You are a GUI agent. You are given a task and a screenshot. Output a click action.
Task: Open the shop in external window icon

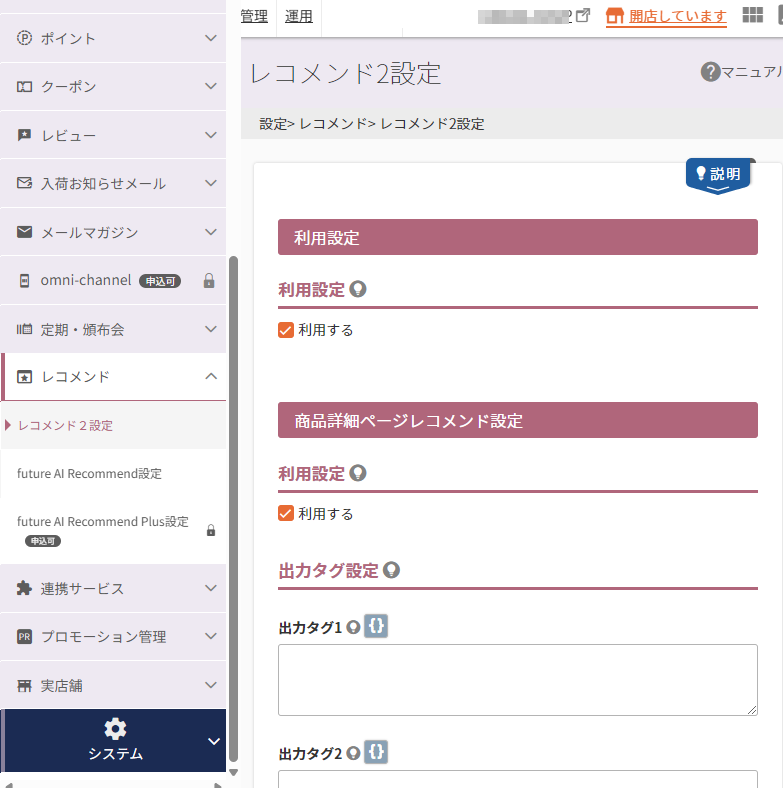(x=583, y=16)
